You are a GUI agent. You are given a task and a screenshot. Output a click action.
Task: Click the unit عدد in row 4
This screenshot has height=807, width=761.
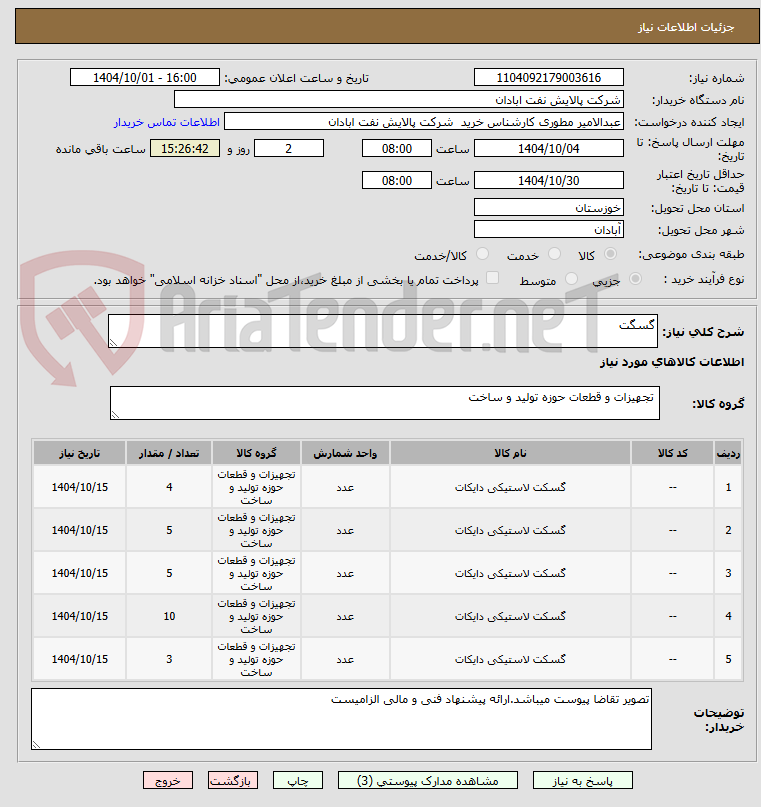[x=345, y=616]
